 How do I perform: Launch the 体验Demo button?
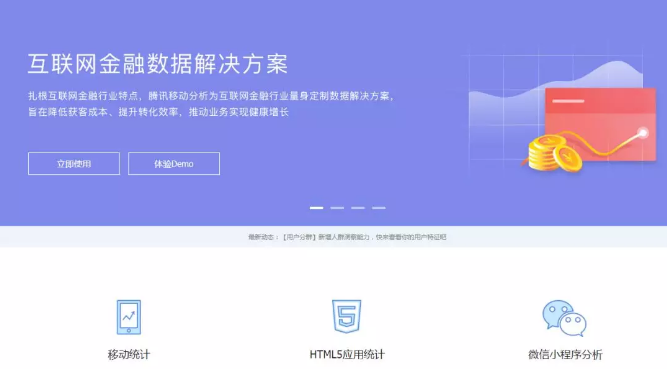tap(174, 163)
